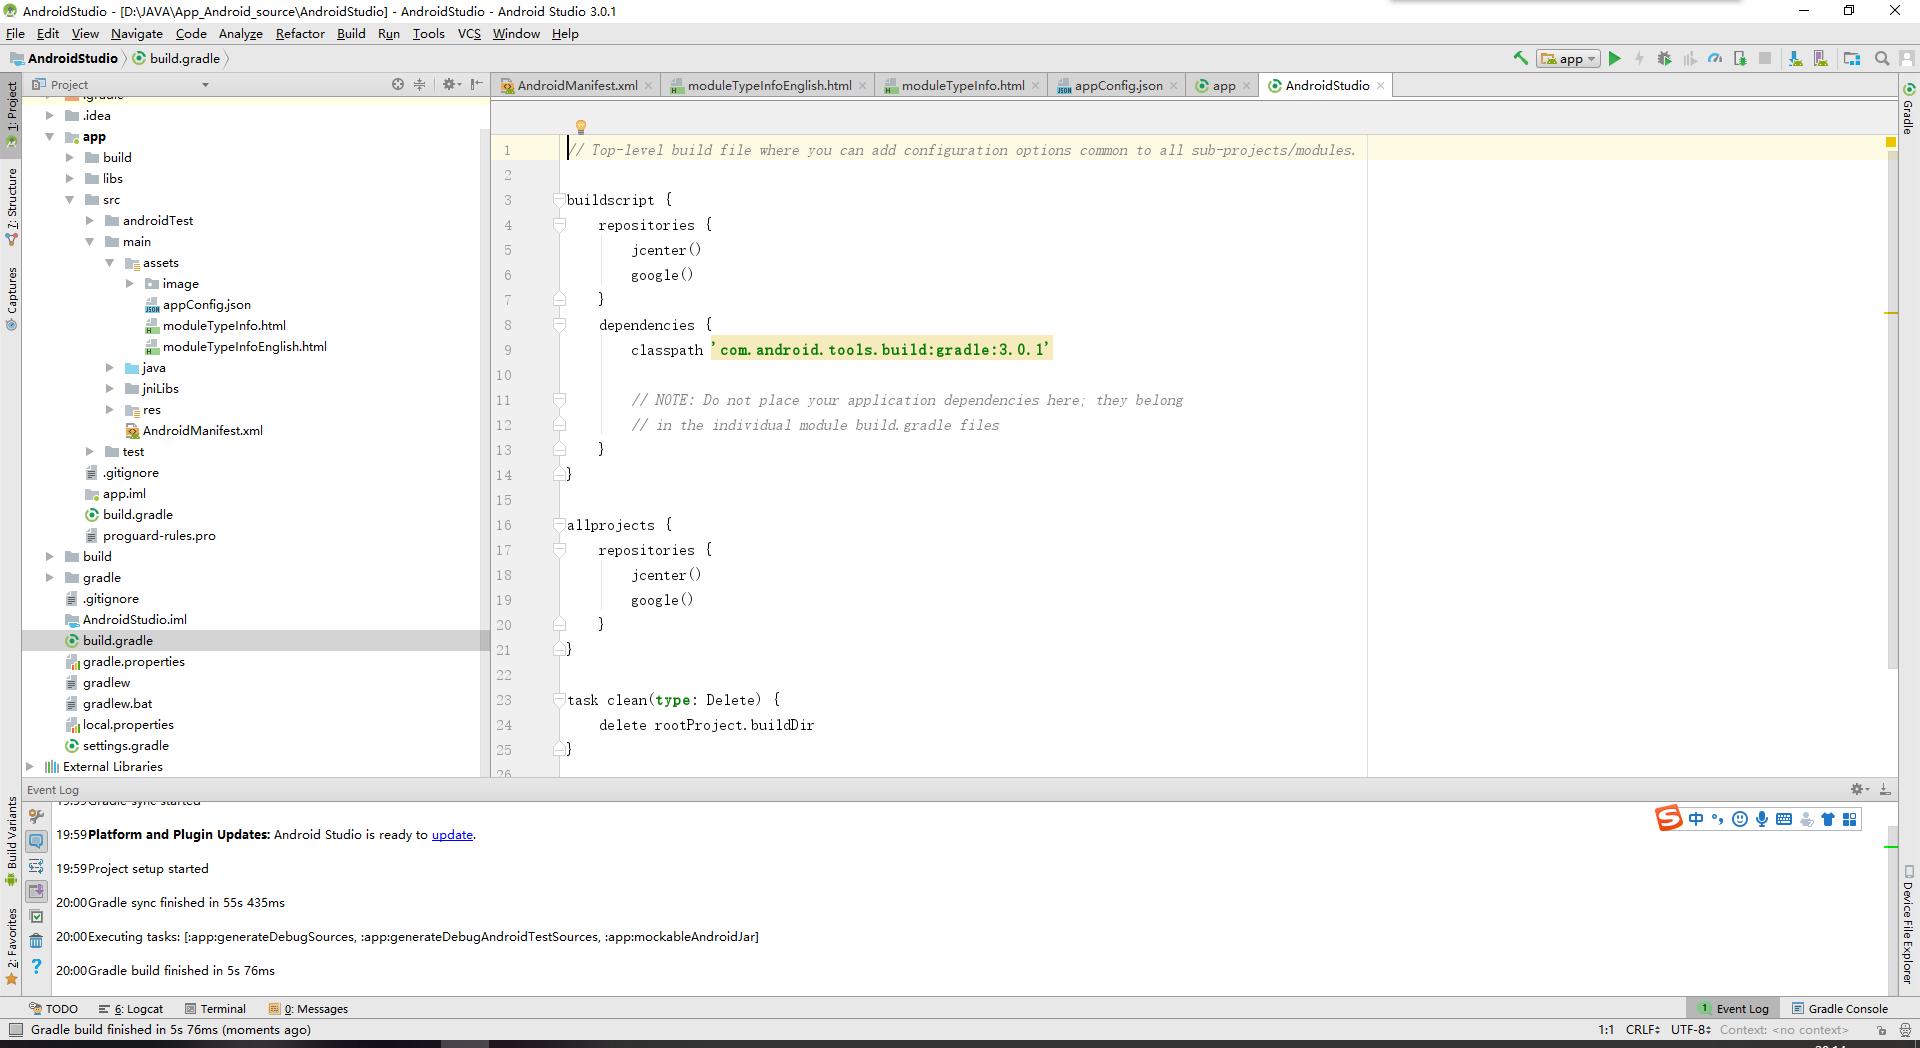Toggle tool window quick access button bottom-left
The width and height of the screenshot is (1920, 1048).
pos(15,1029)
